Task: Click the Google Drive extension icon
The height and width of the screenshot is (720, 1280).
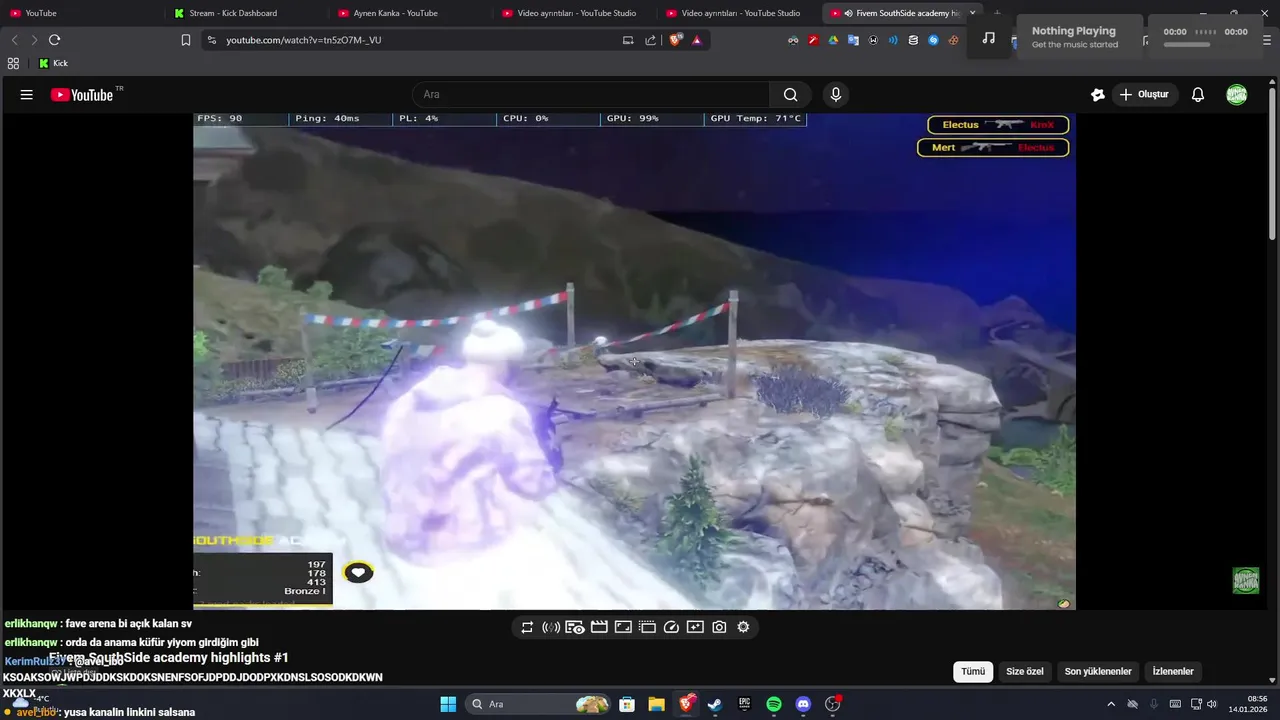Action: click(x=833, y=40)
